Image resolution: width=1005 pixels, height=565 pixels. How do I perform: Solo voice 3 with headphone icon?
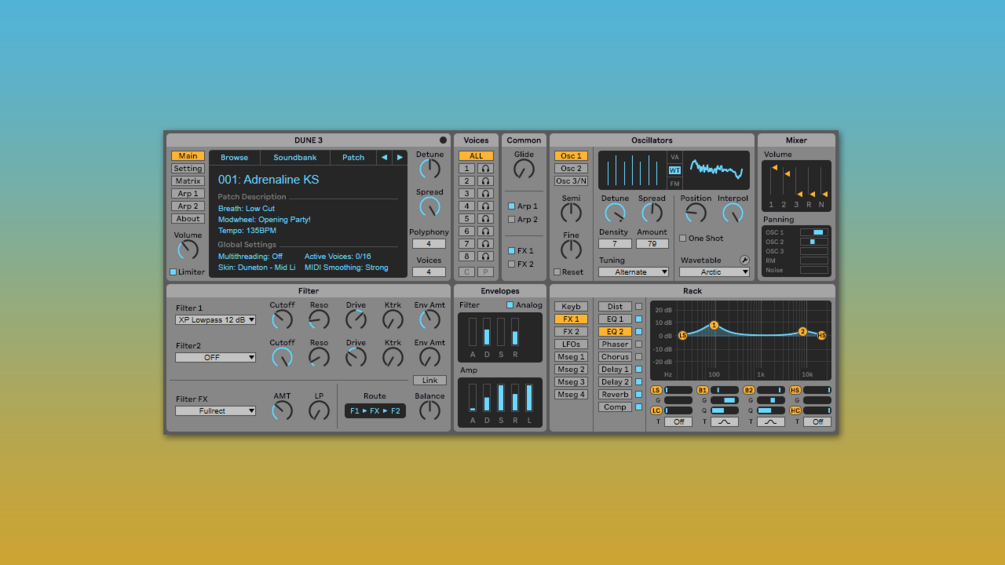tap(485, 193)
